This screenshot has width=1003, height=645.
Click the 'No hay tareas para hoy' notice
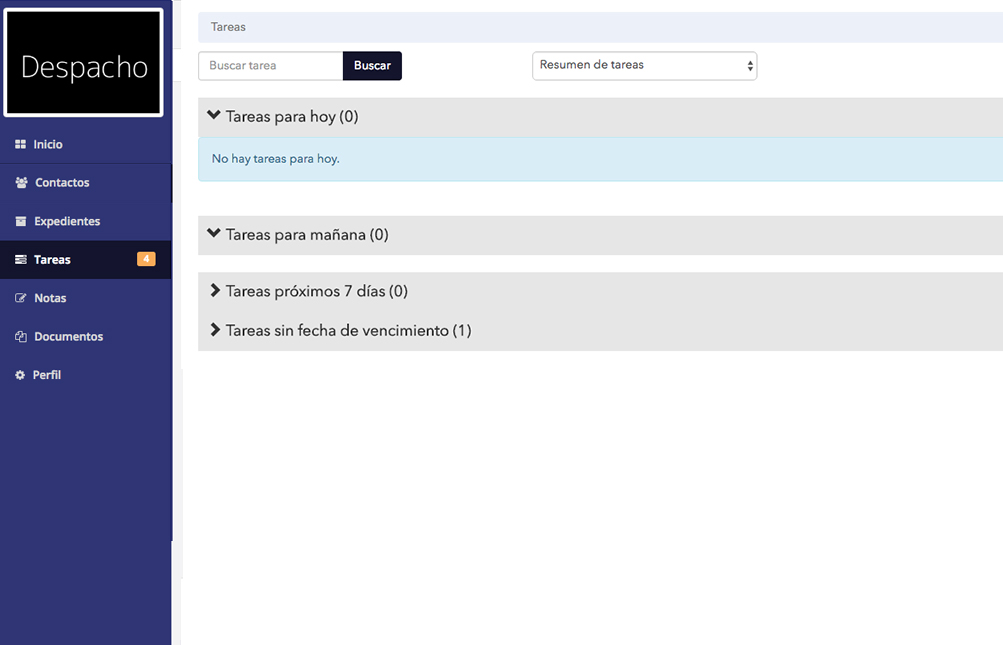click(276, 159)
